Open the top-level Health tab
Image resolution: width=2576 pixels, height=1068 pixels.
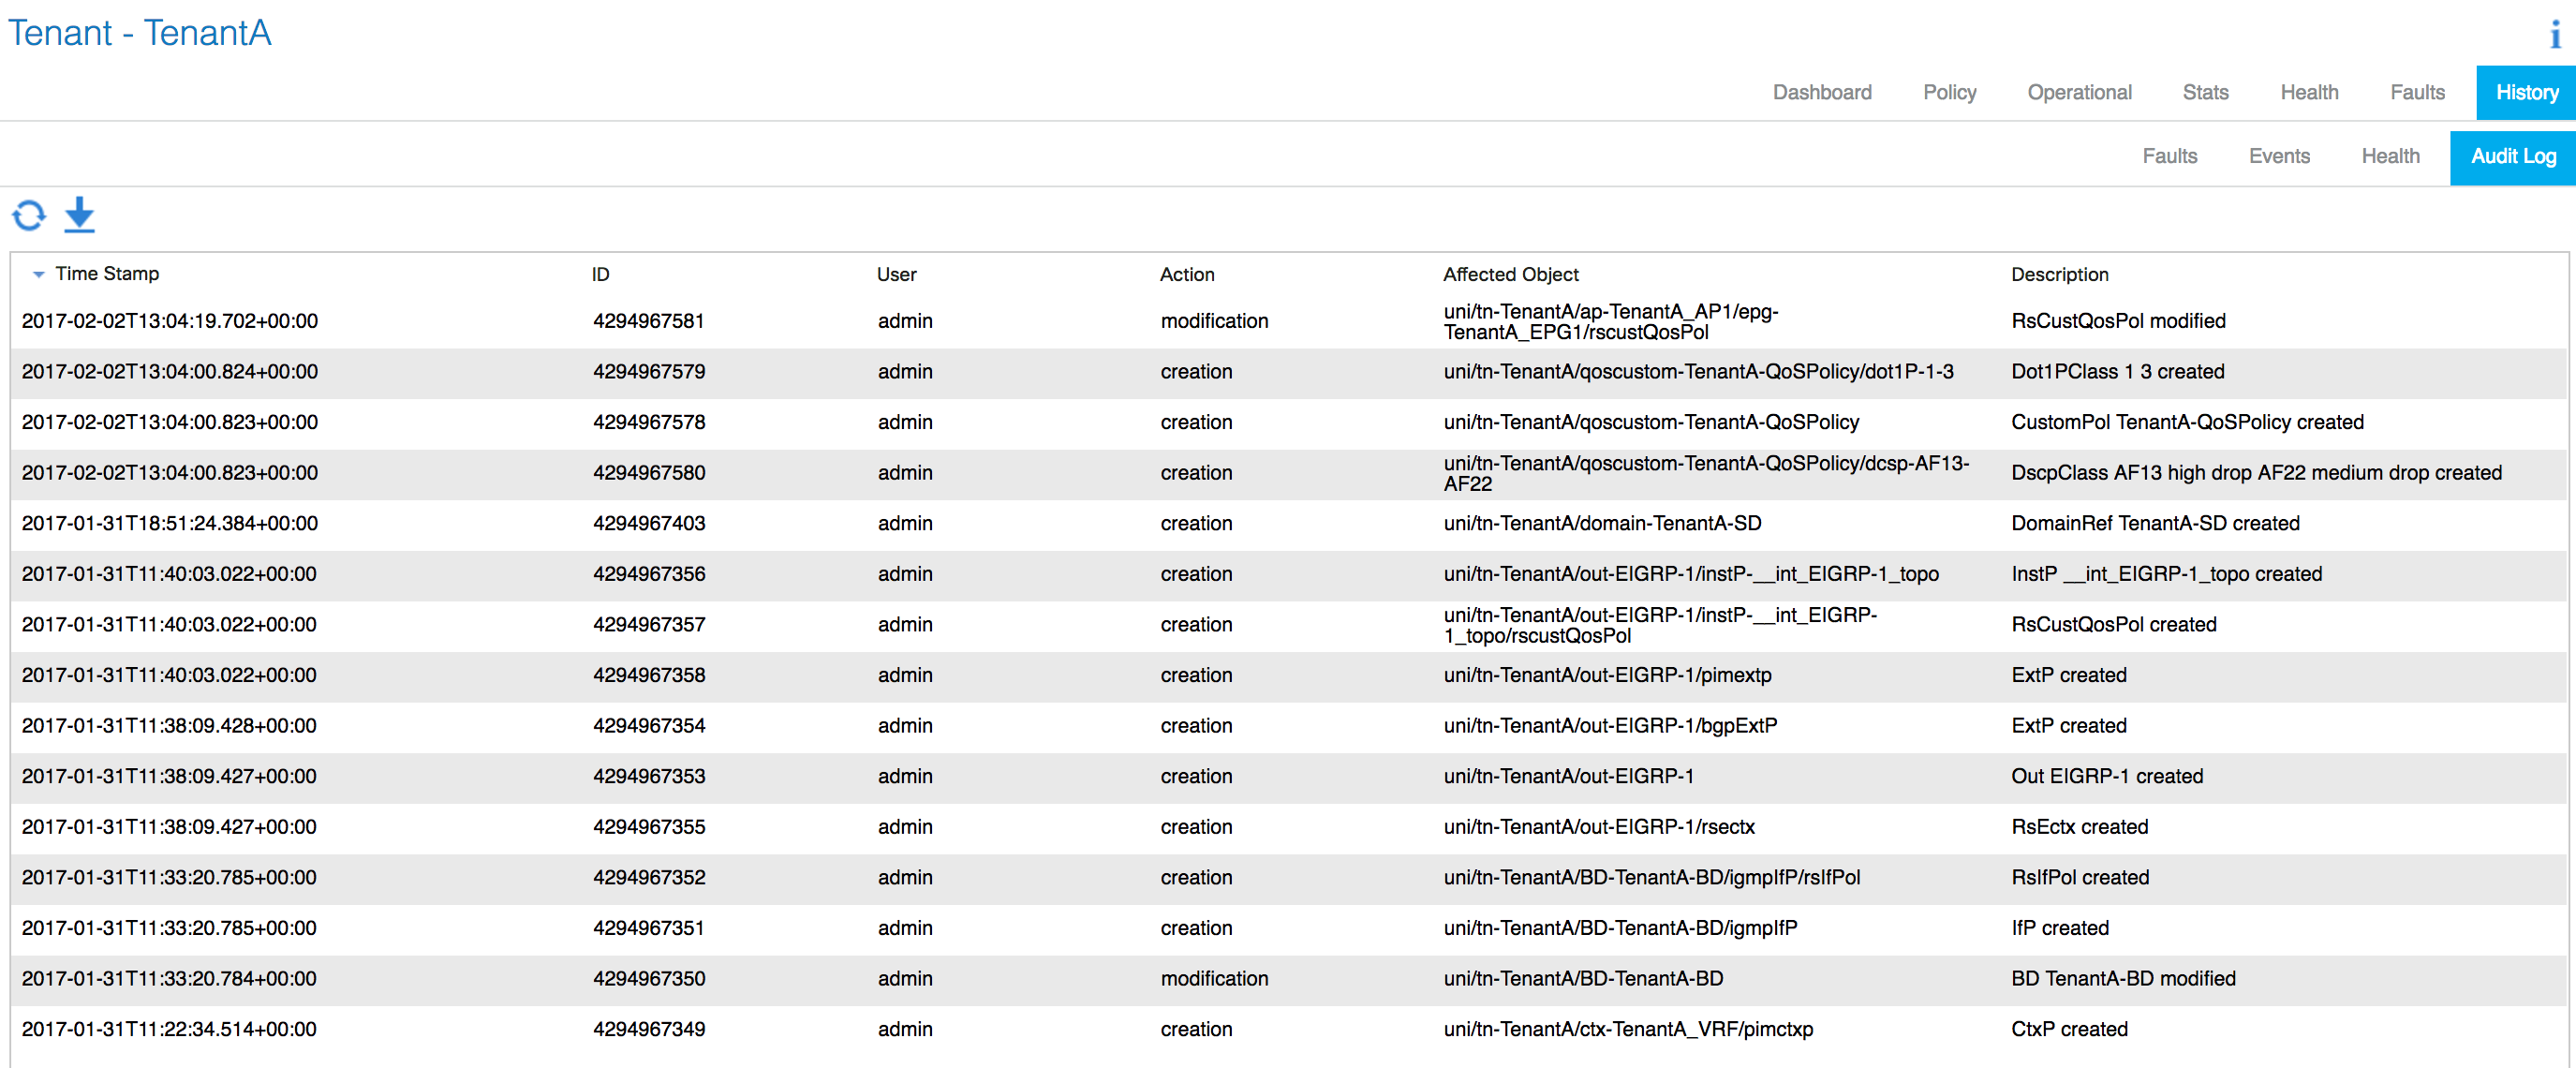(2309, 92)
